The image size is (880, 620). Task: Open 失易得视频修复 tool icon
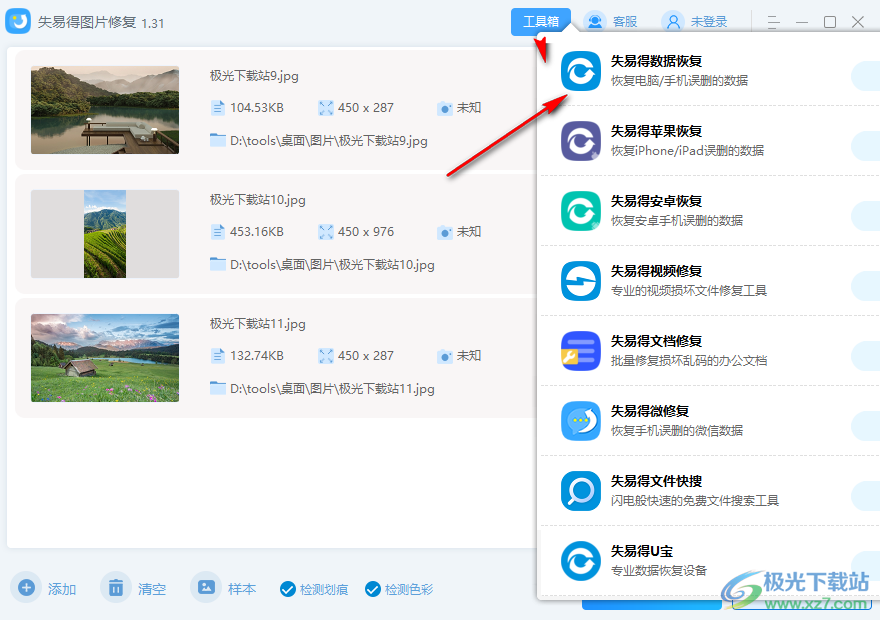(581, 281)
